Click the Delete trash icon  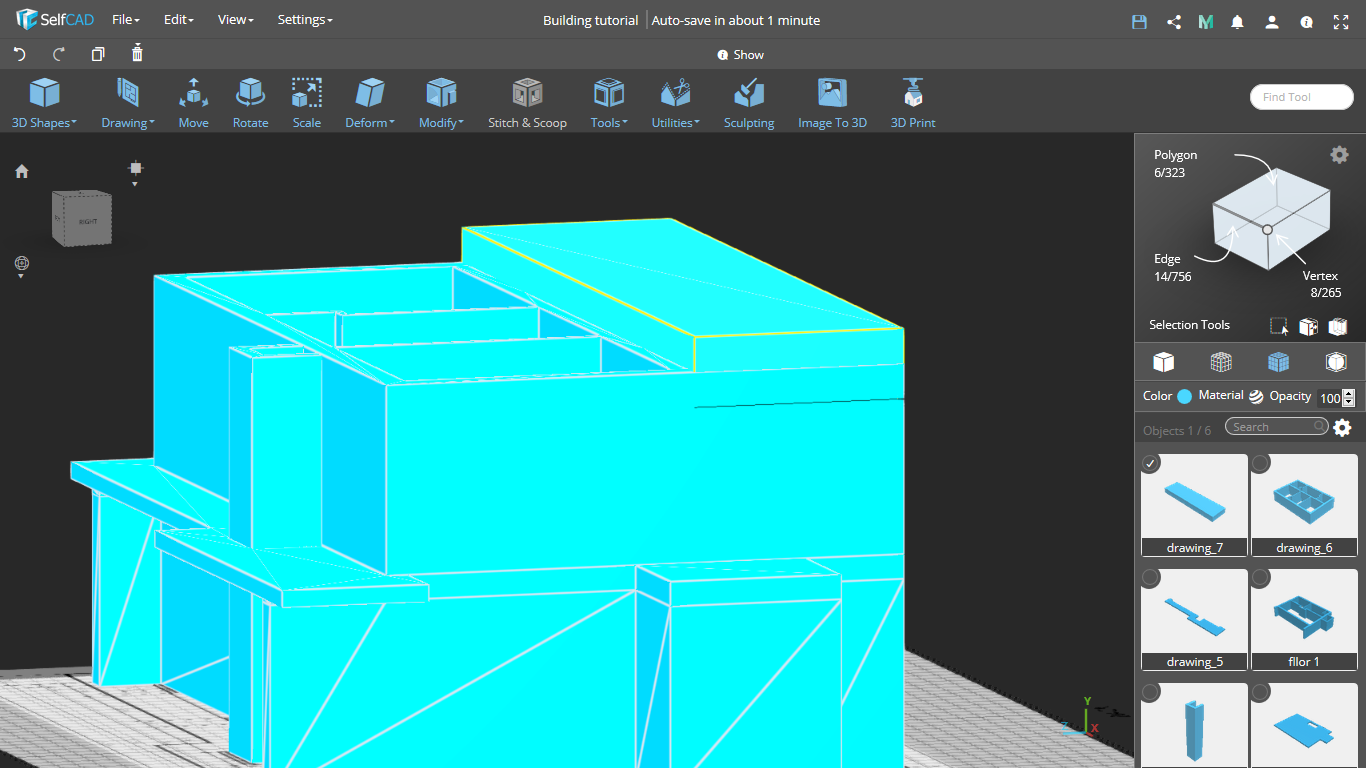(137, 53)
